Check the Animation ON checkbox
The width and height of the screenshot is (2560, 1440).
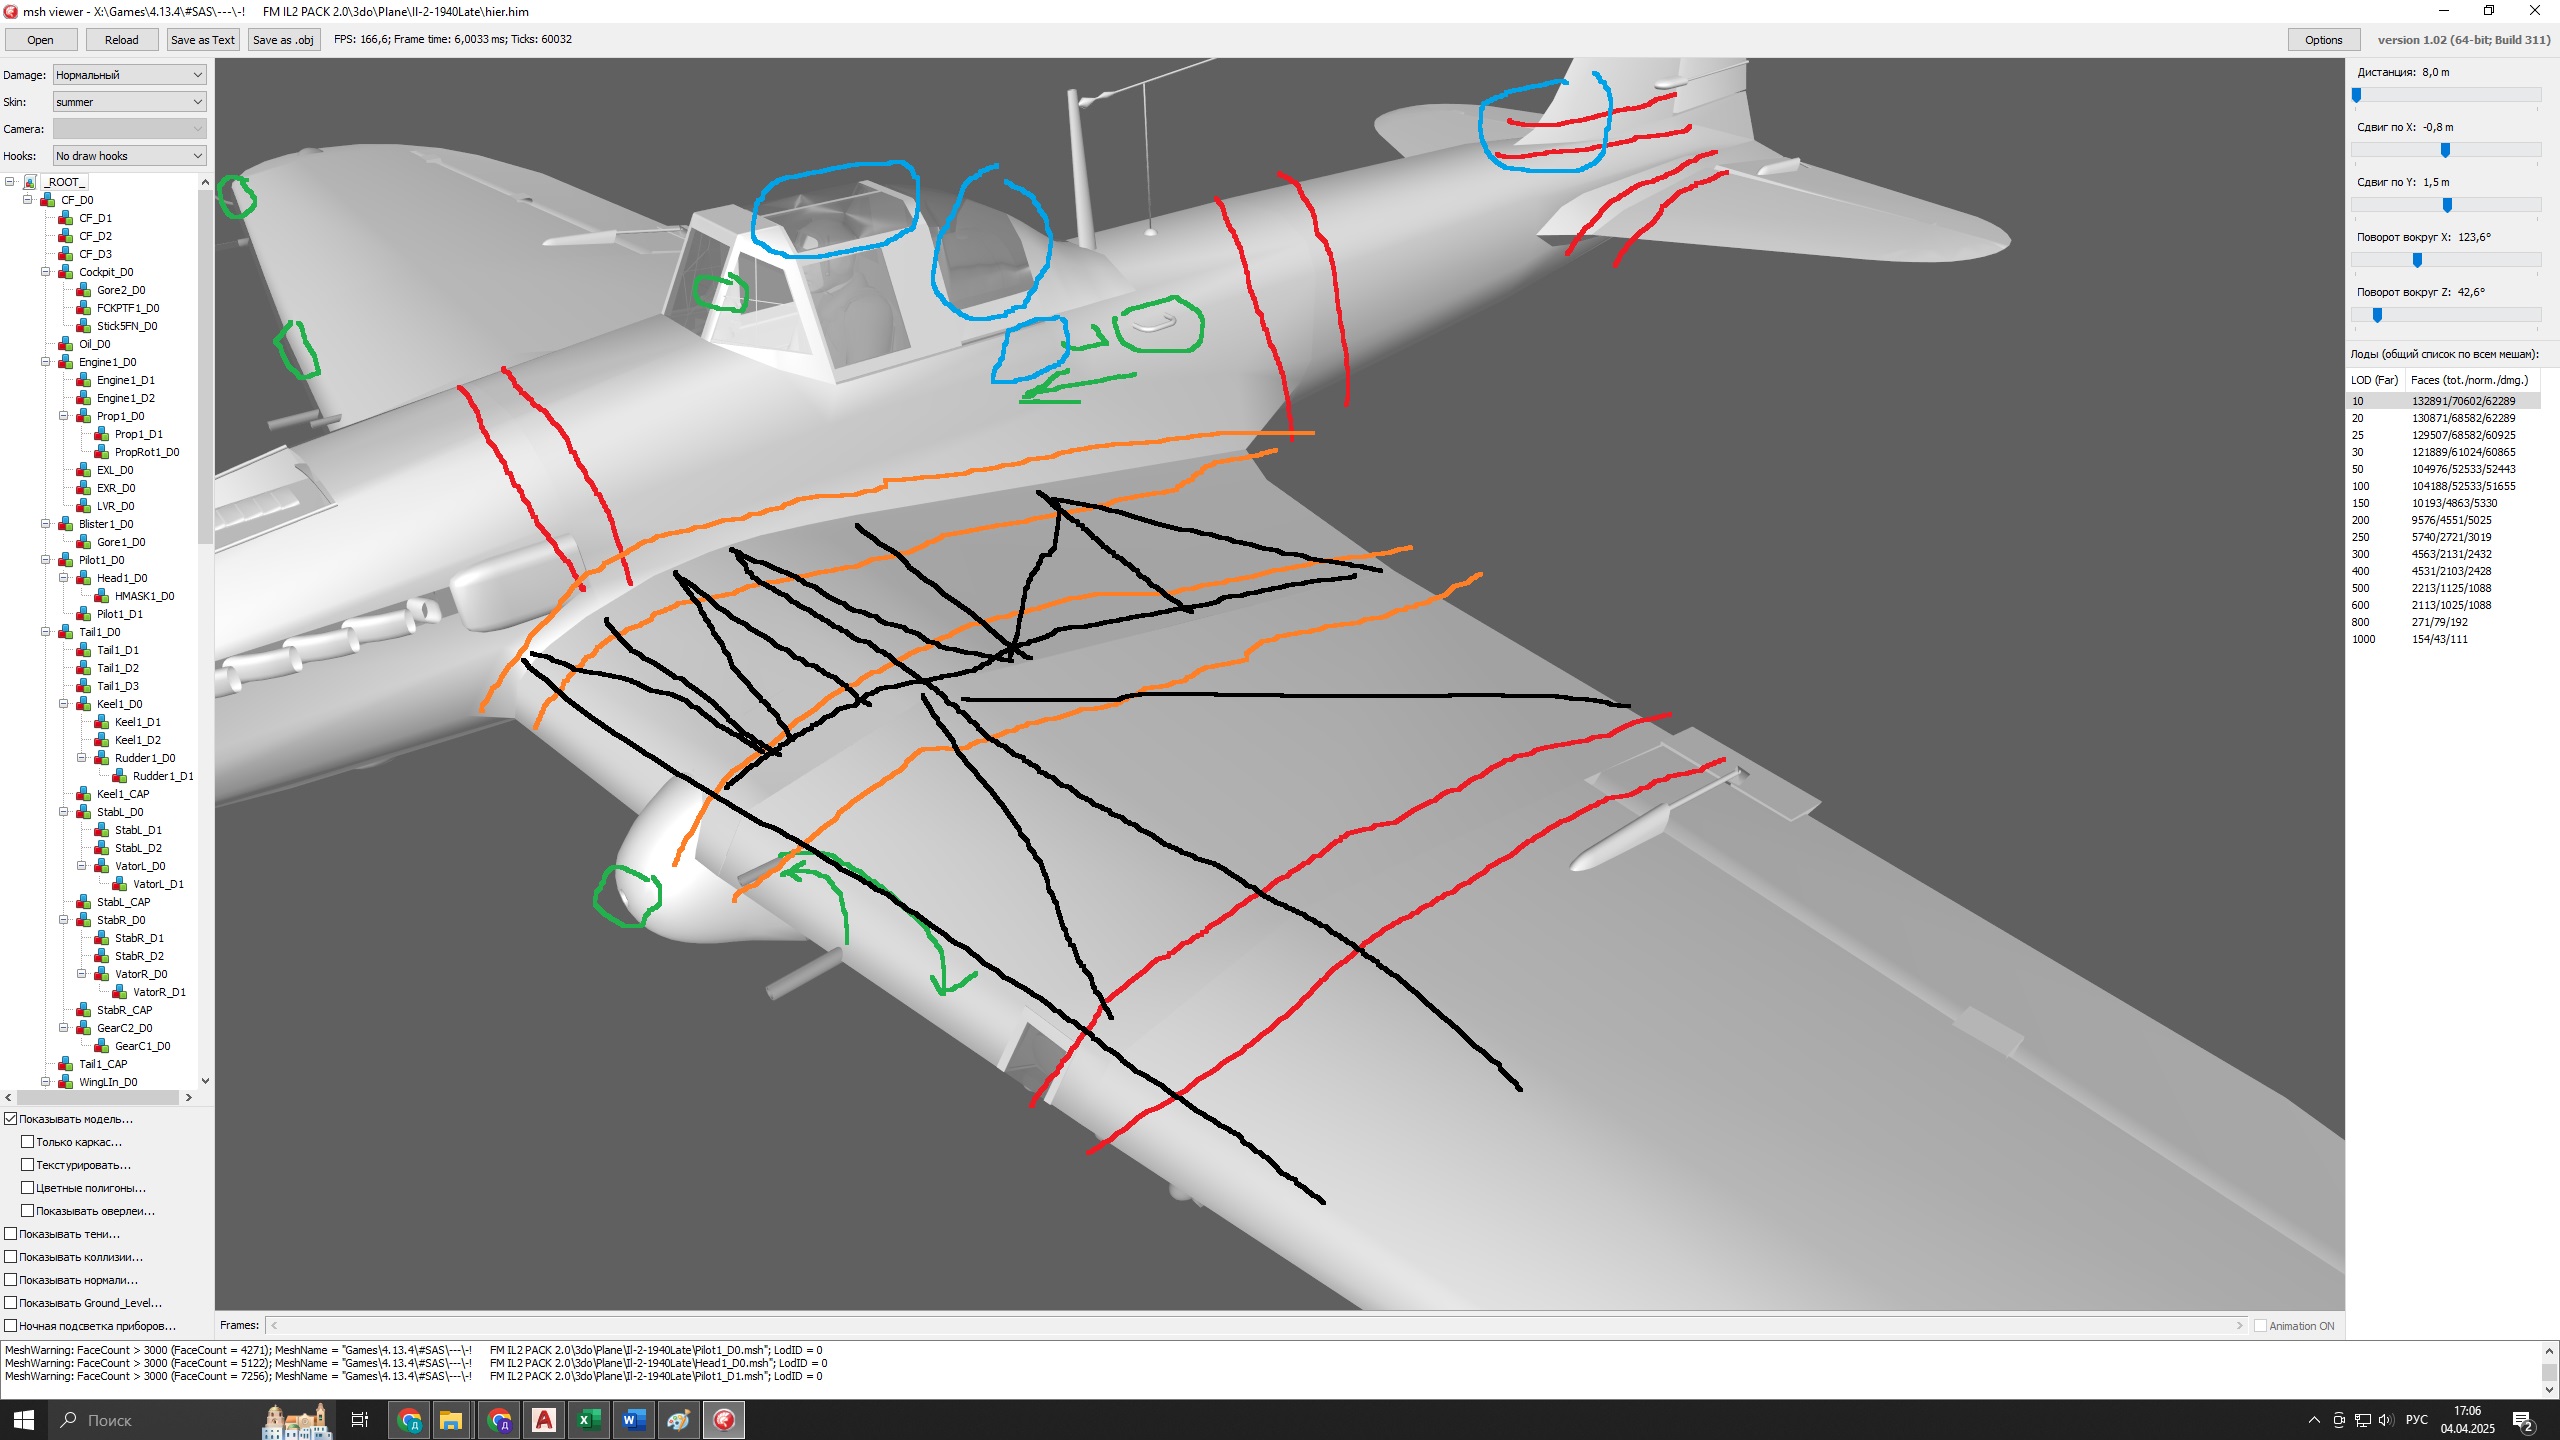tap(2260, 1326)
